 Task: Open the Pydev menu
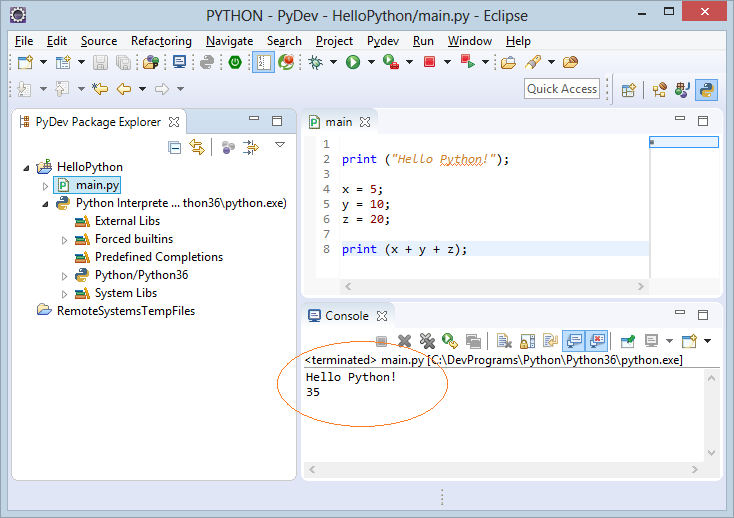tap(383, 41)
